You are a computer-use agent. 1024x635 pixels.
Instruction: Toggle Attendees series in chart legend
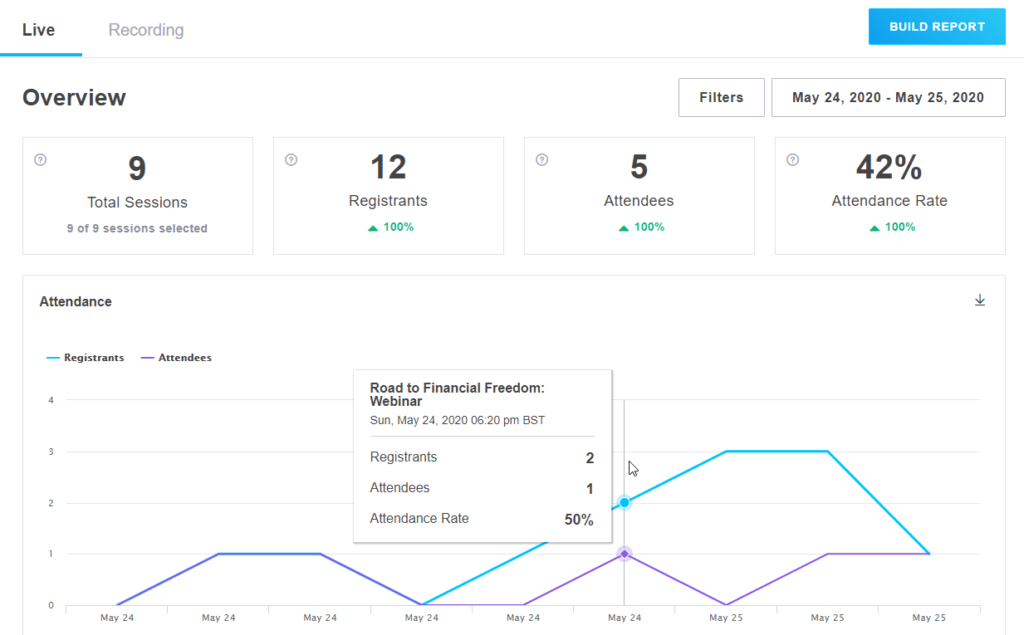(177, 357)
